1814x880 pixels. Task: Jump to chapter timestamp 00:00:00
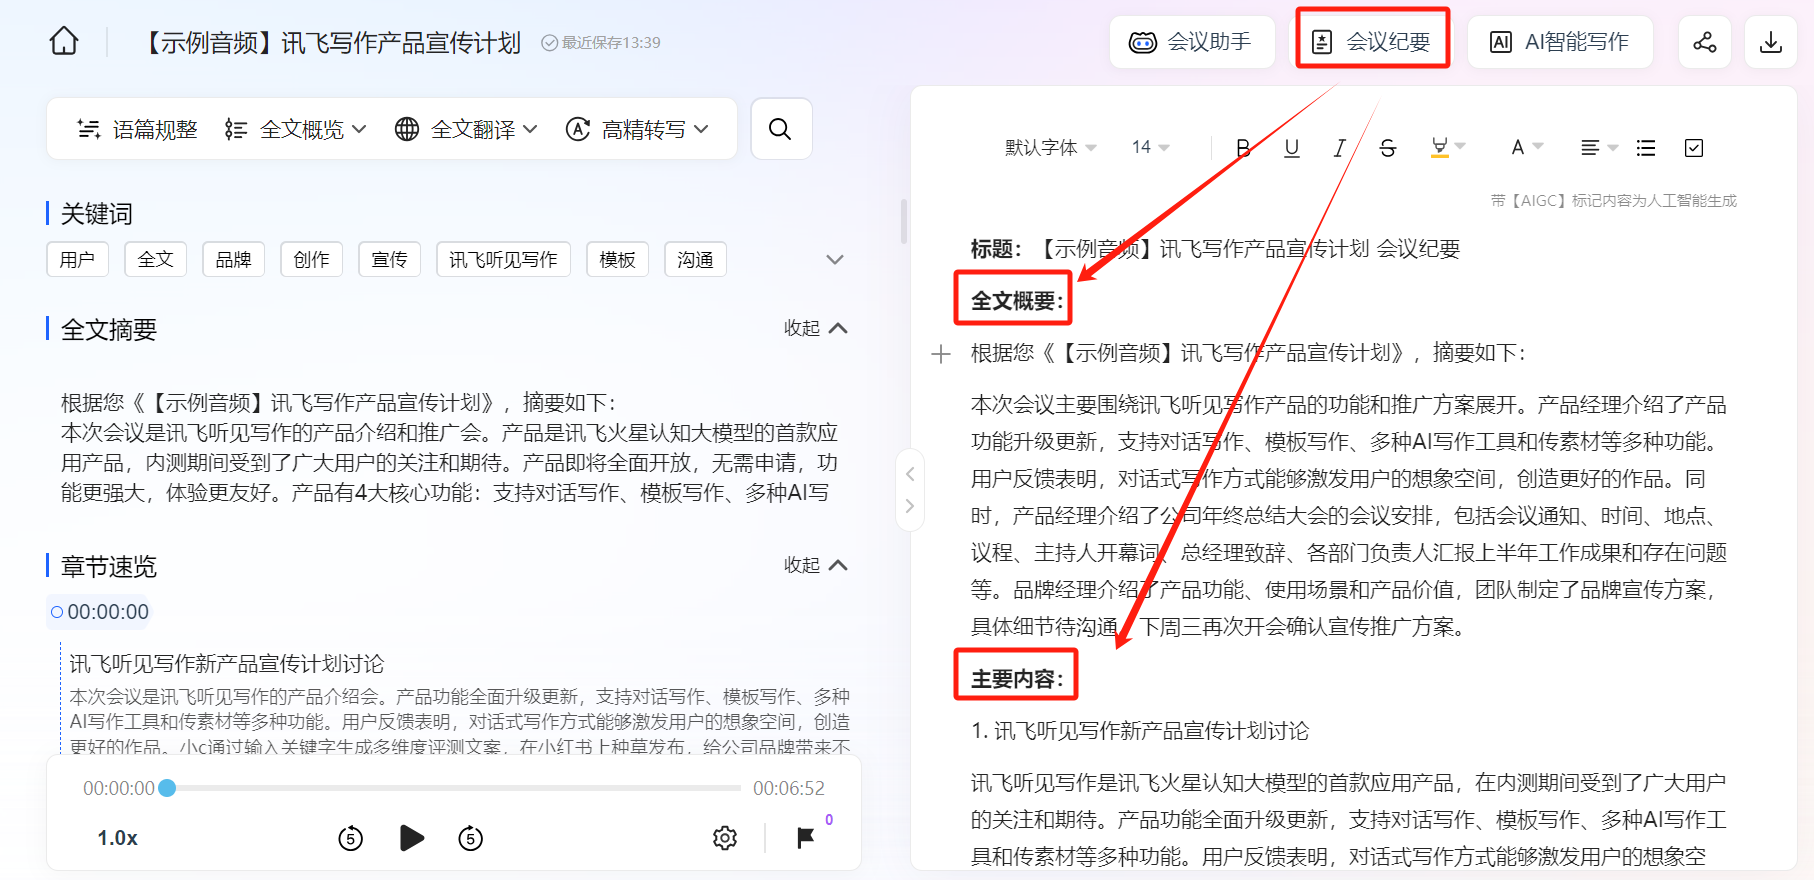(x=99, y=612)
